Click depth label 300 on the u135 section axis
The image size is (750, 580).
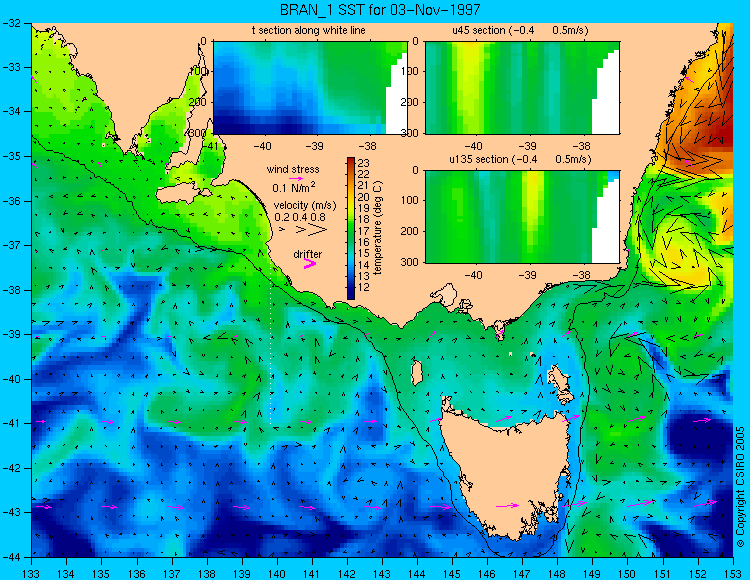pyautogui.click(x=410, y=262)
